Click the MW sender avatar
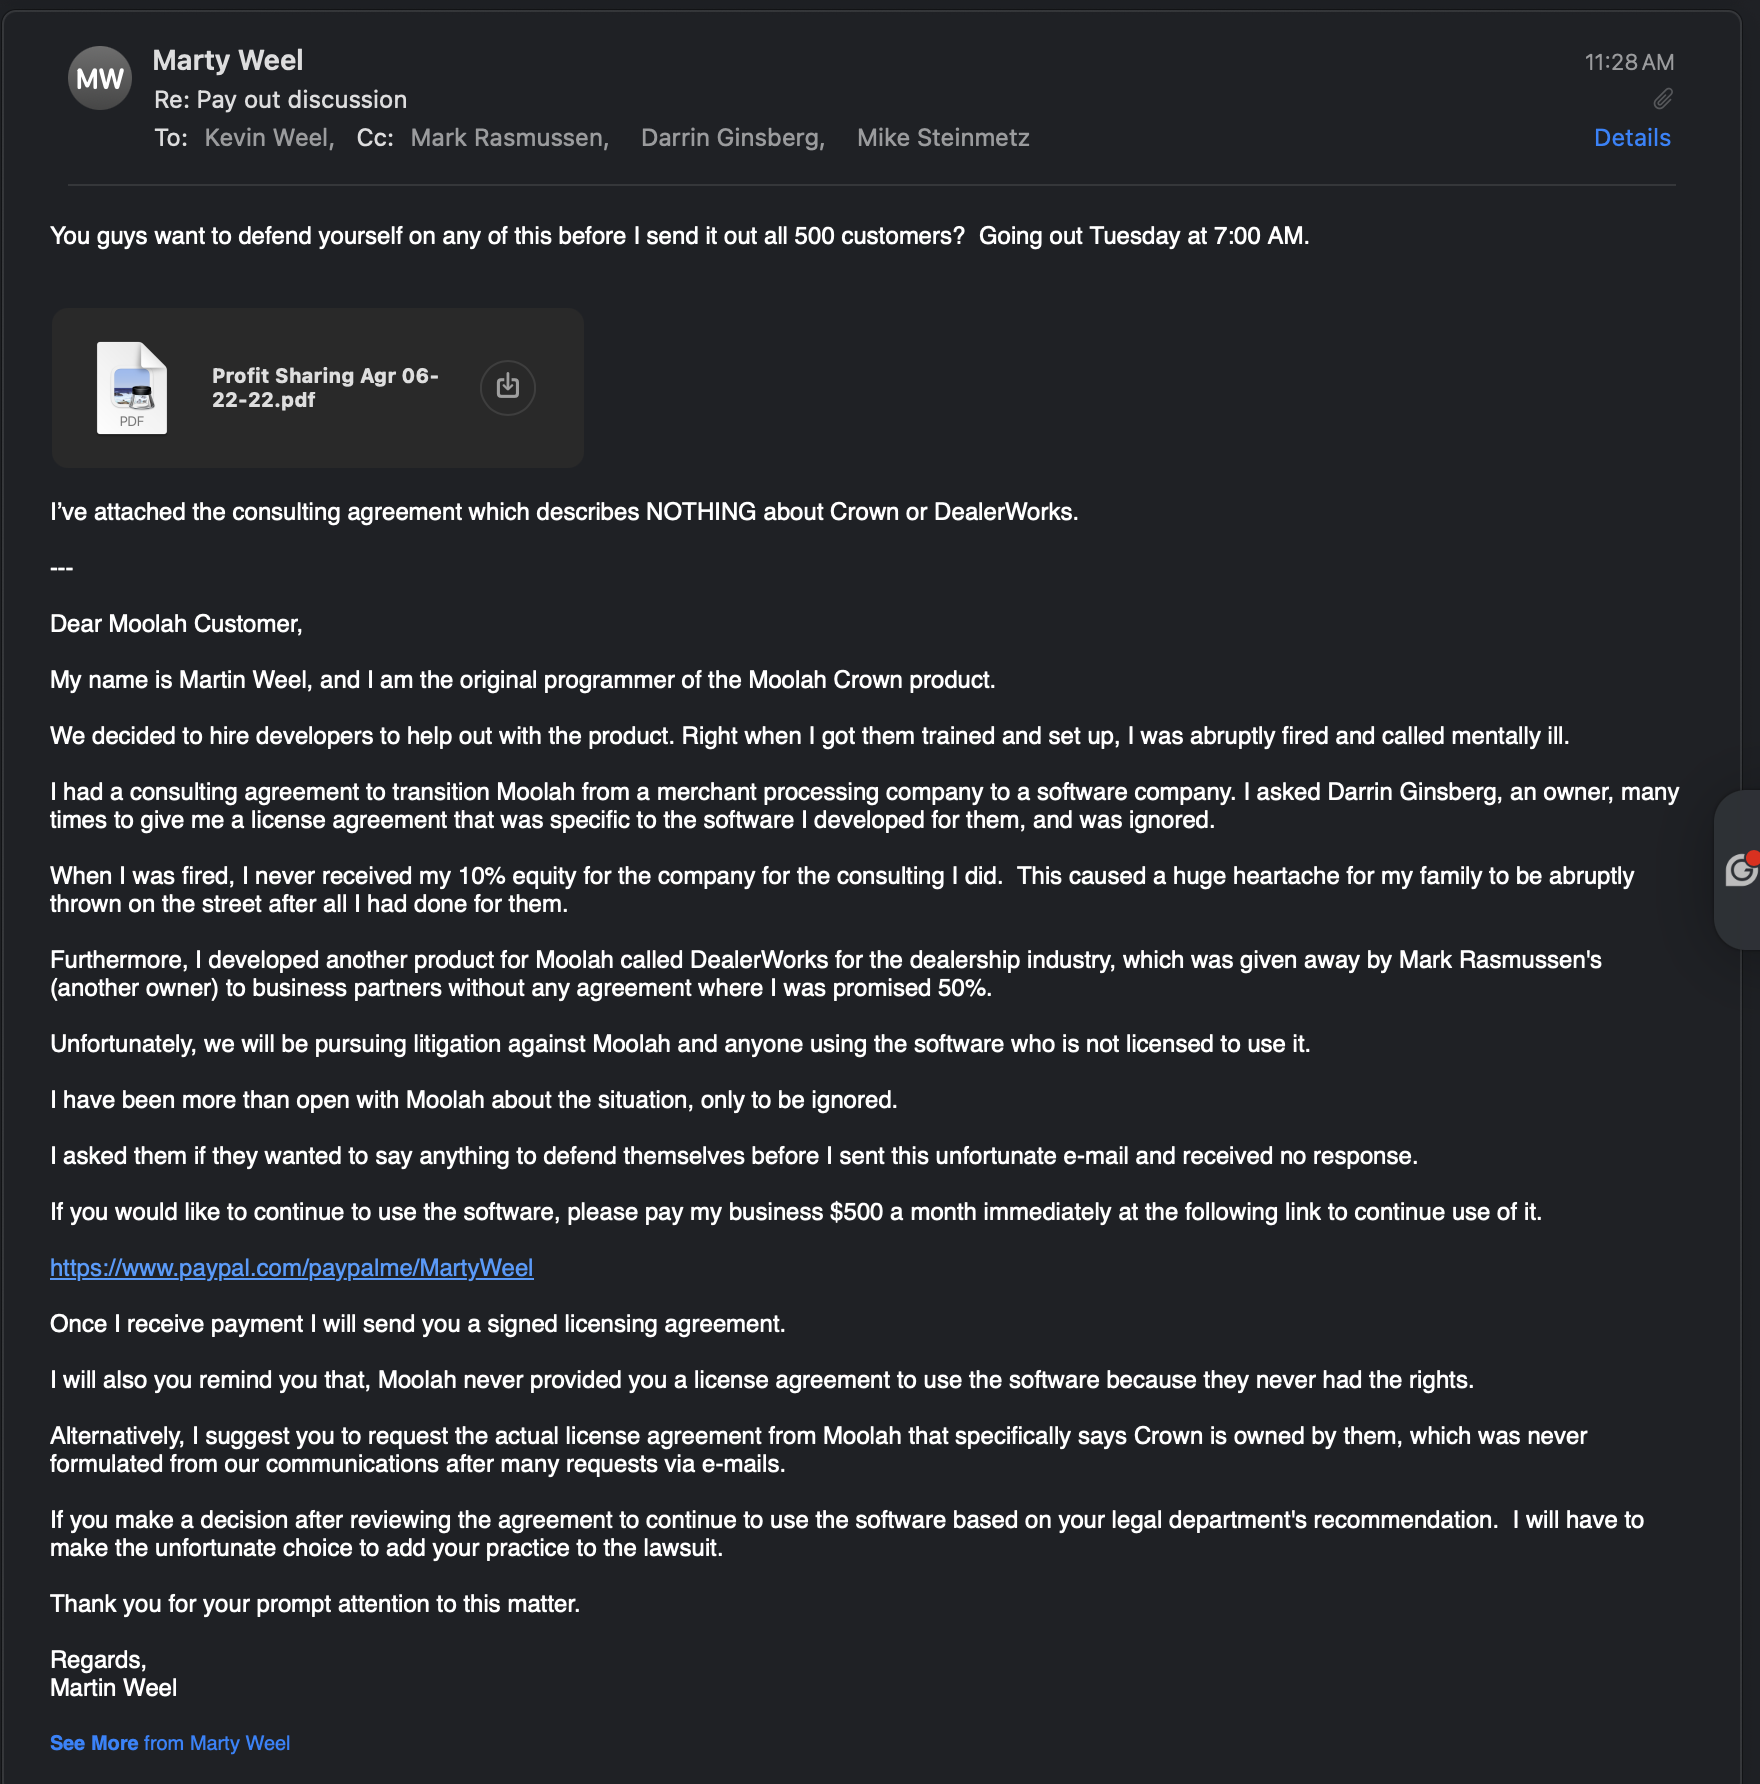This screenshot has height=1784, width=1760. [99, 79]
